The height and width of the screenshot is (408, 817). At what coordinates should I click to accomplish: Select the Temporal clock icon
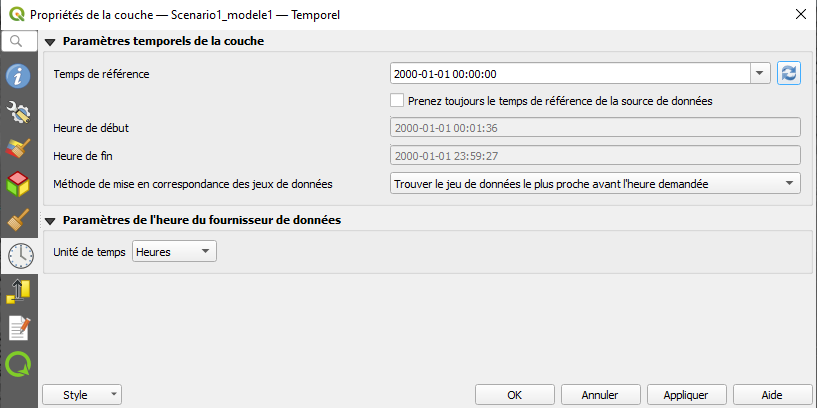point(20,256)
